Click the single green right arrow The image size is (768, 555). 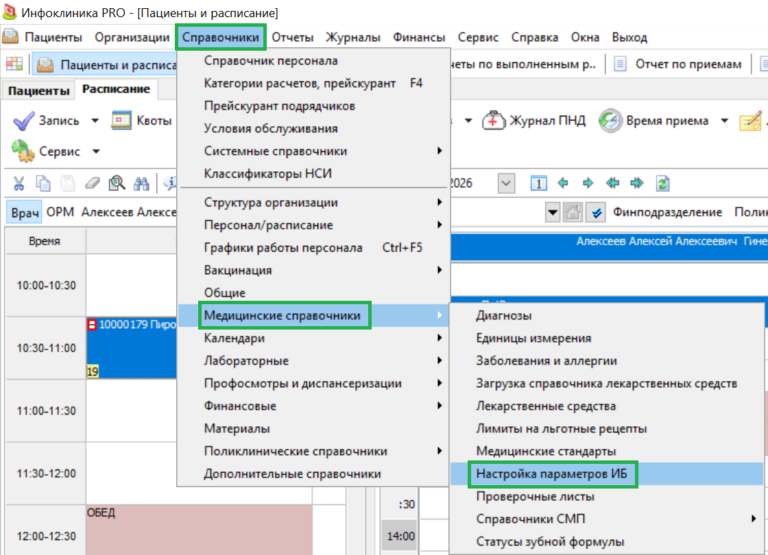tap(588, 183)
